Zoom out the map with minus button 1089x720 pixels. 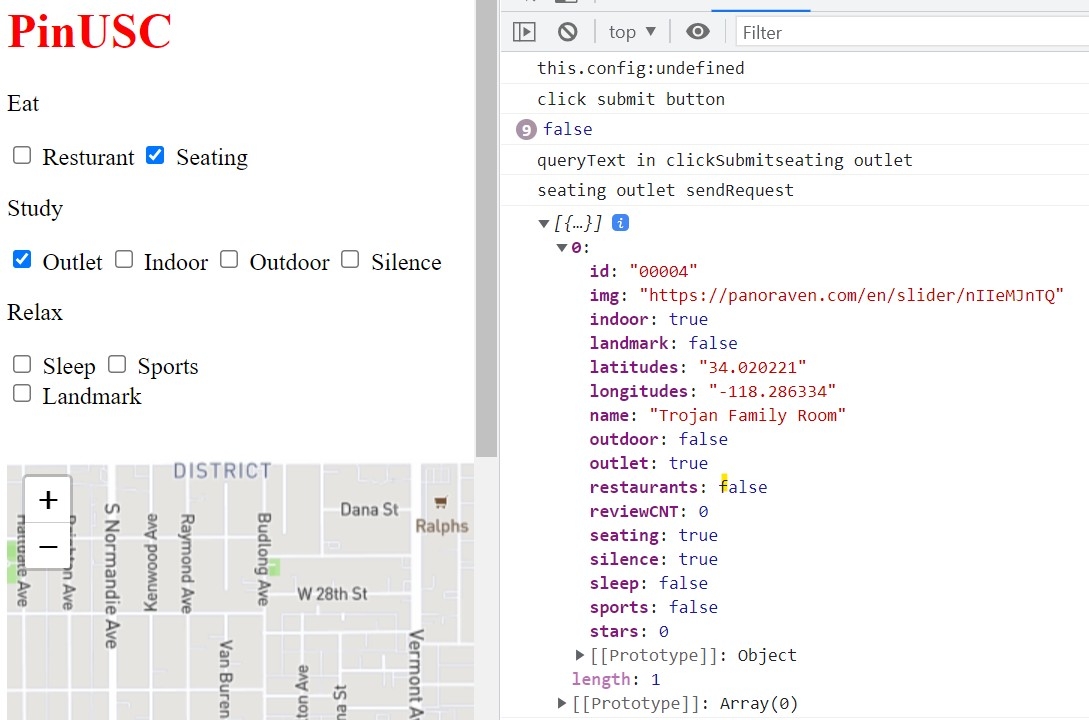point(48,546)
